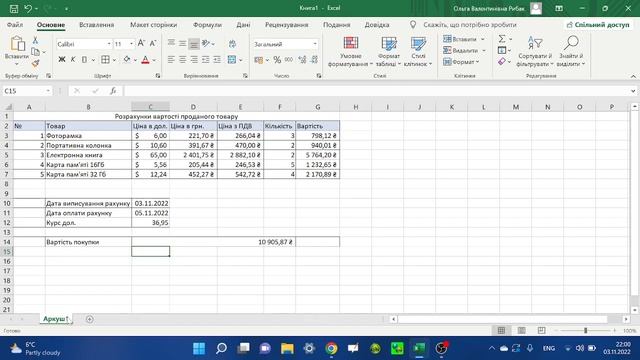This screenshot has height=360, width=640.
Task: Toggle italic formatting (К)
Action: (x=73, y=60)
